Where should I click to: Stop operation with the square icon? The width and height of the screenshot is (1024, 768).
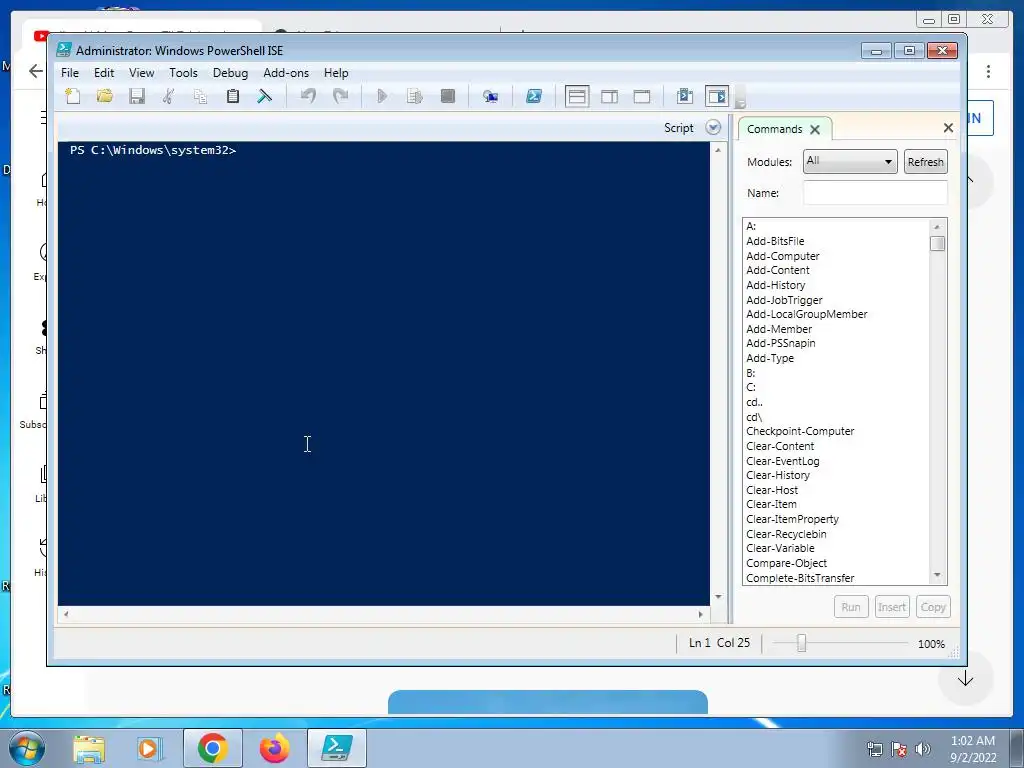tap(447, 97)
